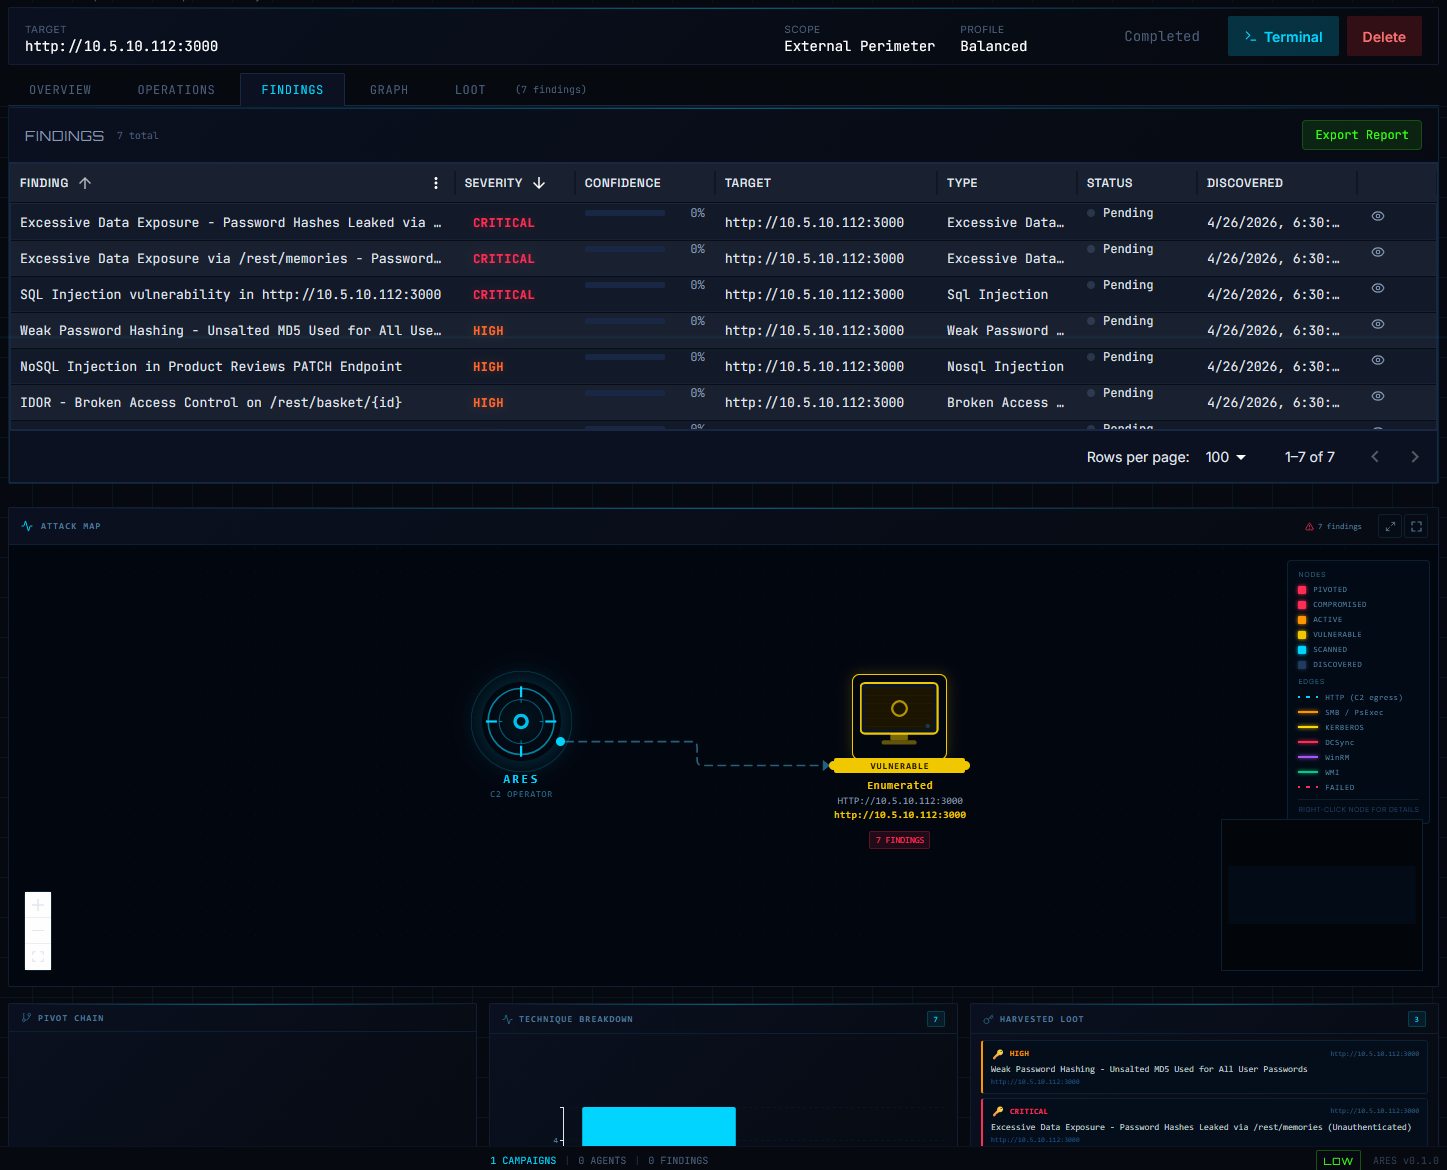
Task: Open the Excessive Data Exposure CRITICAL loot card
Action: tap(1204, 1123)
